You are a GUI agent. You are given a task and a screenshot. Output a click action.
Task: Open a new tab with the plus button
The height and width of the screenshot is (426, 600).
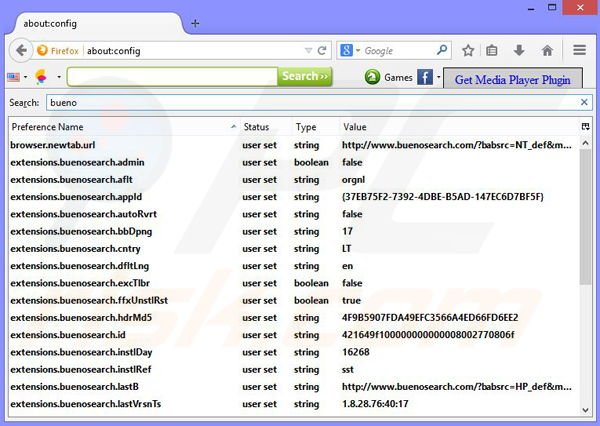[x=195, y=24]
